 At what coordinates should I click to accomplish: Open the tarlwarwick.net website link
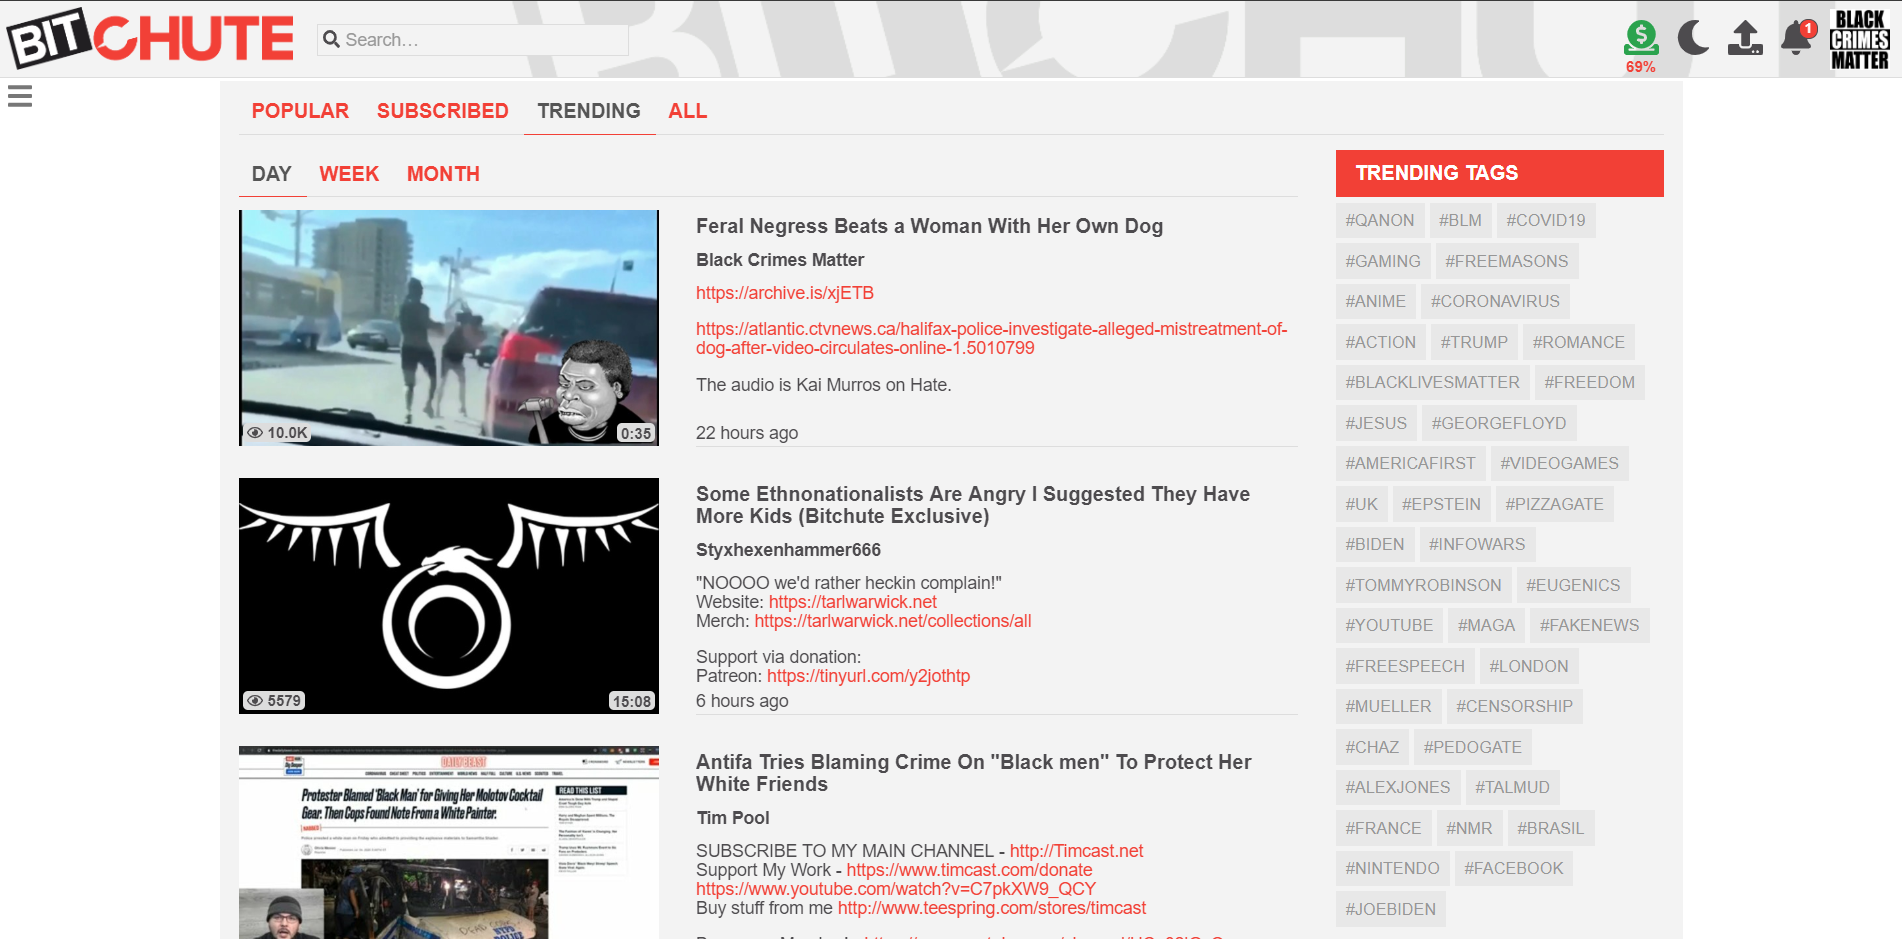point(853,602)
